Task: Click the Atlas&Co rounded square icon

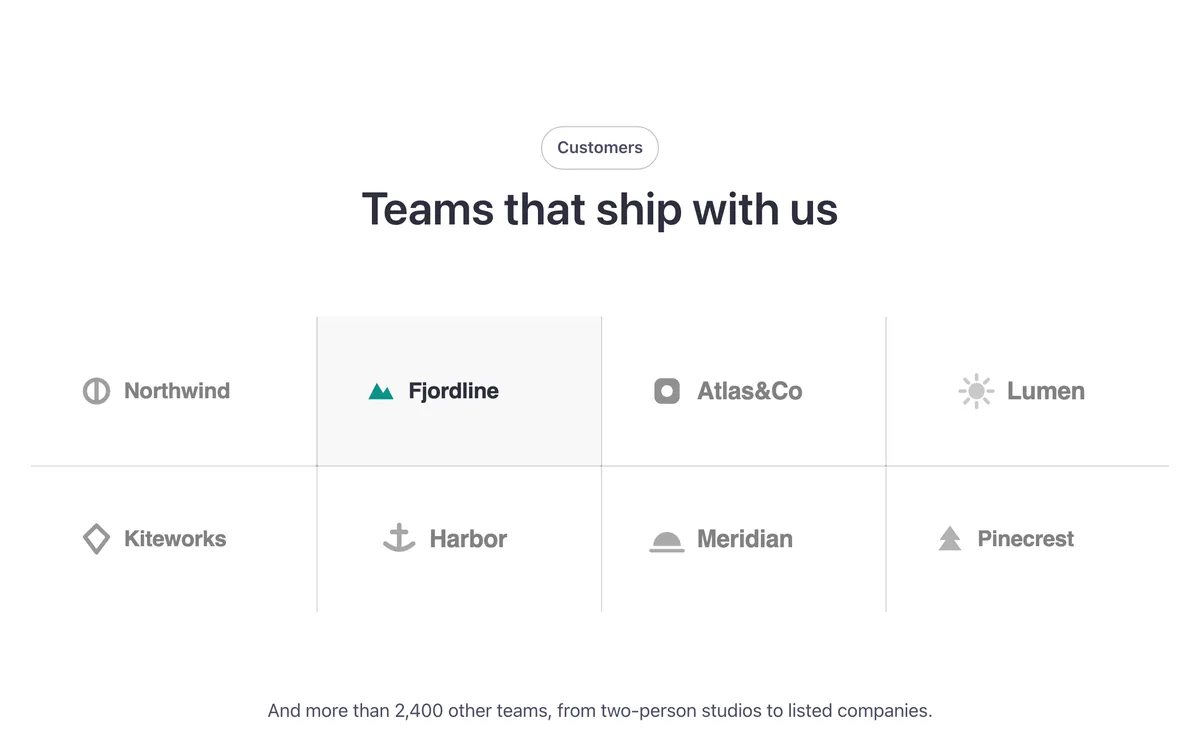Action: pos(667,391)
